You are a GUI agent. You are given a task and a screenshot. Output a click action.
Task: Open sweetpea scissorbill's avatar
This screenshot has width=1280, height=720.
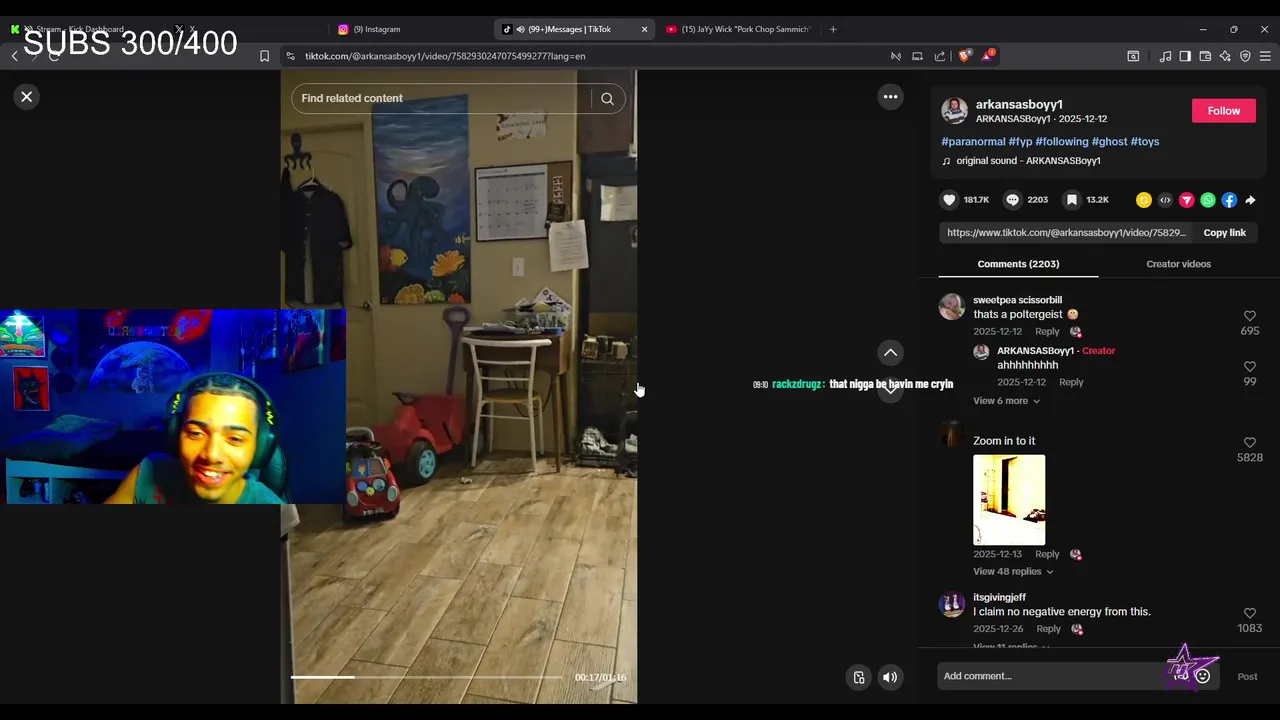(x=952, y=306)
